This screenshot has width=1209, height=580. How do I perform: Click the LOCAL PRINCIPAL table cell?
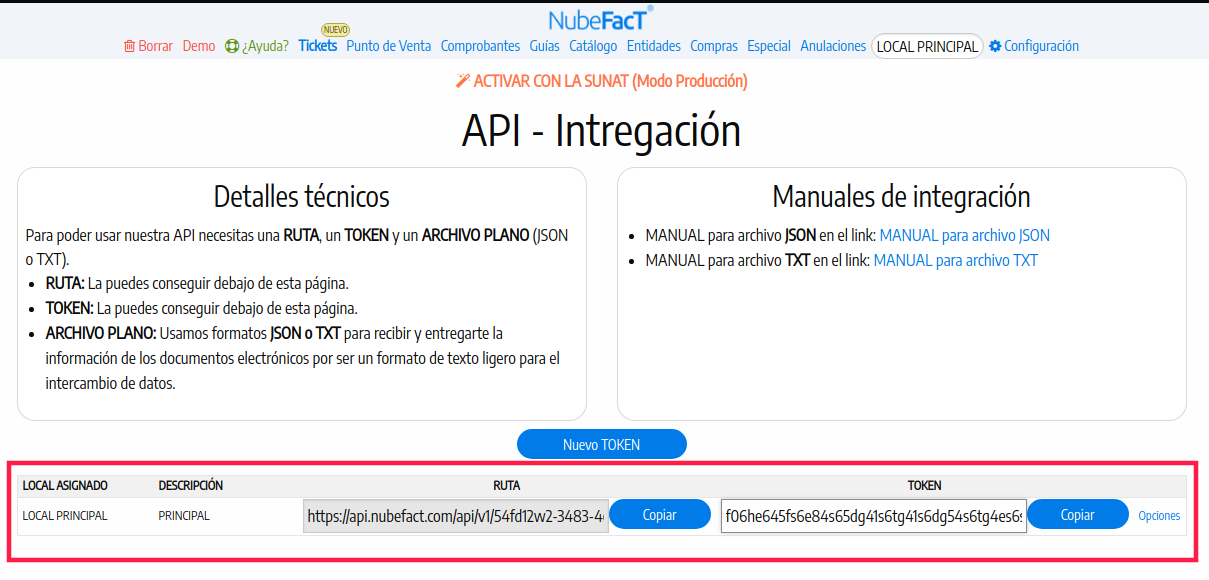(x=65, y=516)
